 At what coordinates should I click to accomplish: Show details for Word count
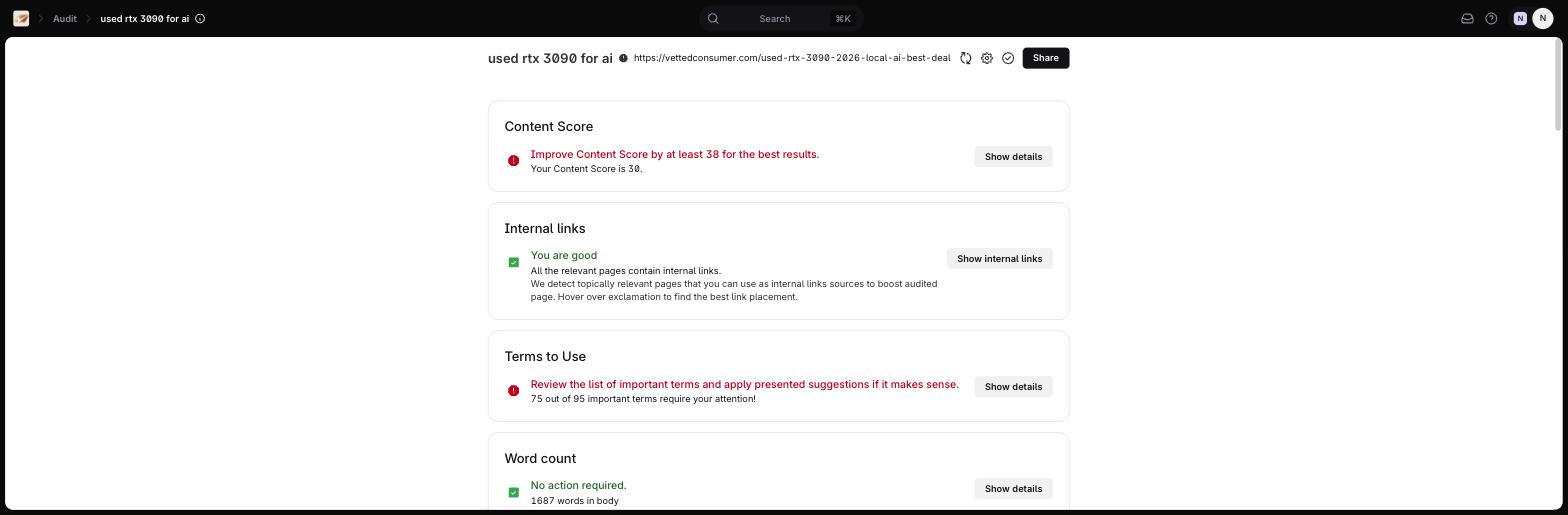coord(1013,489)
